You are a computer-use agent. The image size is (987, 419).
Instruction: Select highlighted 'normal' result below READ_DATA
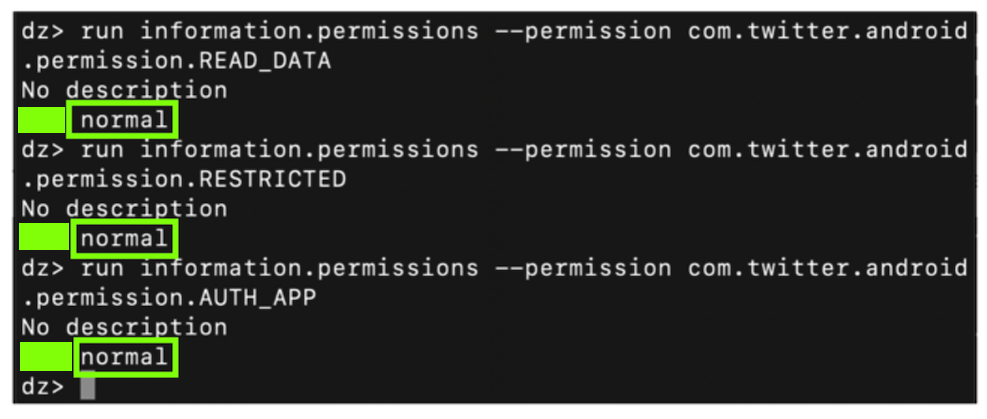tap(122, 120)
